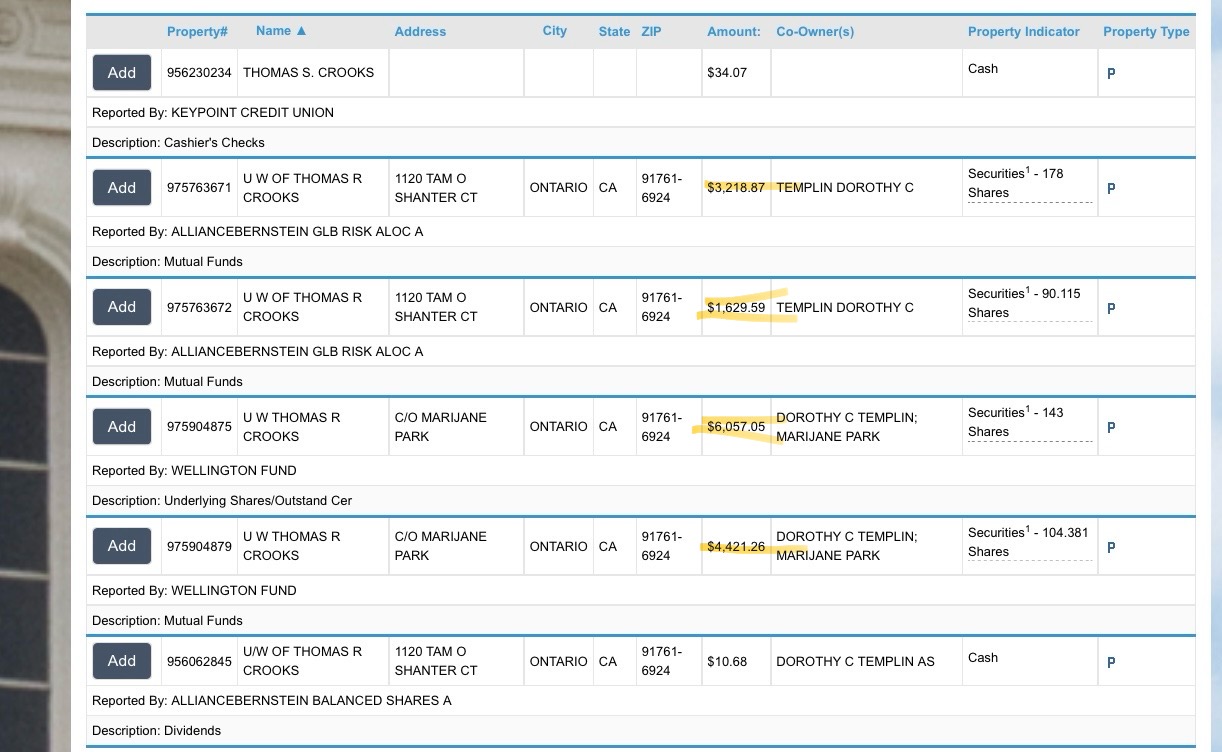Open Property Type P icon for row 956230234
The height and width of the screenshot is (752, 1222).
(x=1111, y=74)
